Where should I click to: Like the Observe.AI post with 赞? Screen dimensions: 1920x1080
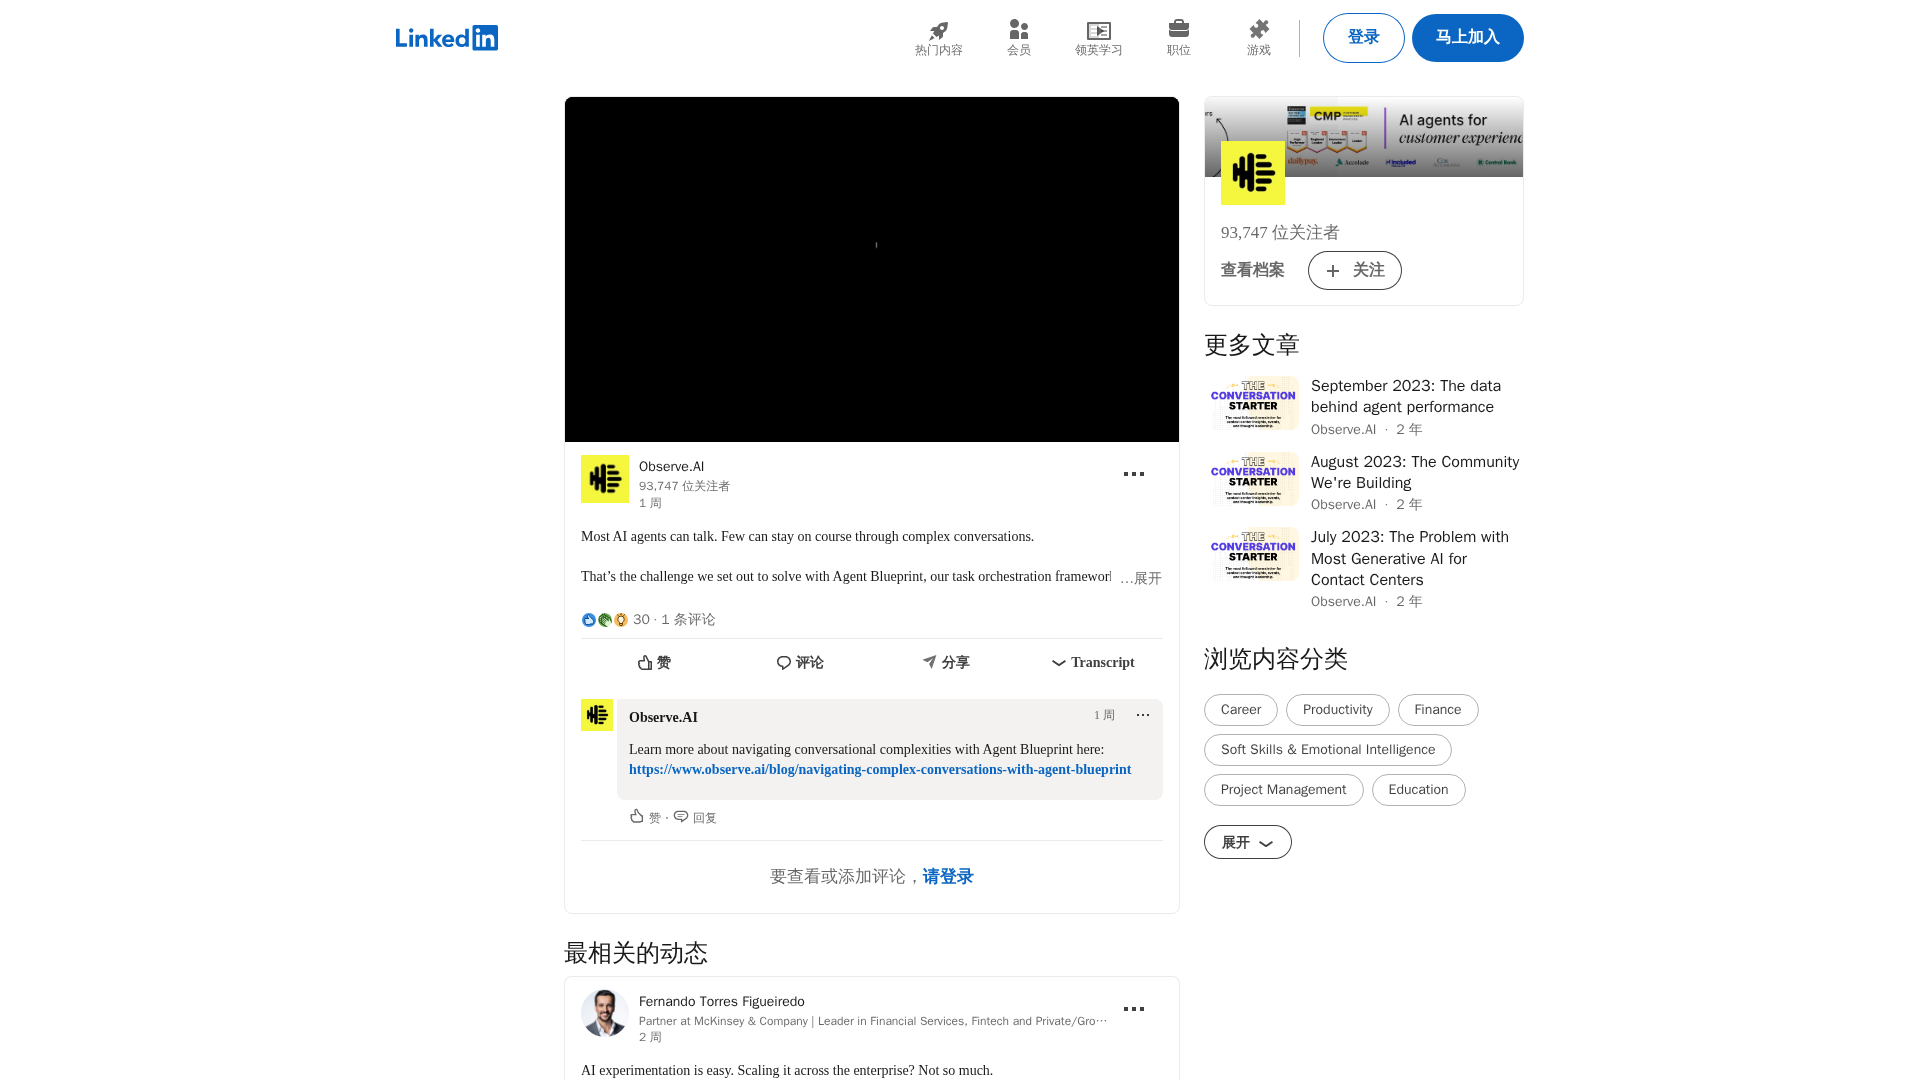point(654,663)
